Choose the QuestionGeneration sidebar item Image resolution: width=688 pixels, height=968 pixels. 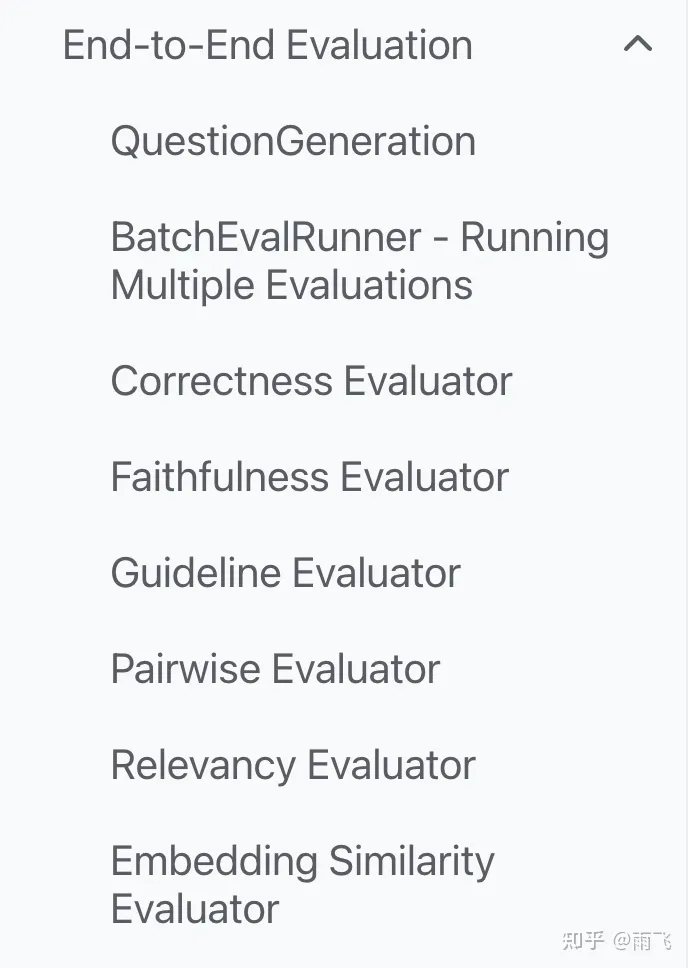293,141
